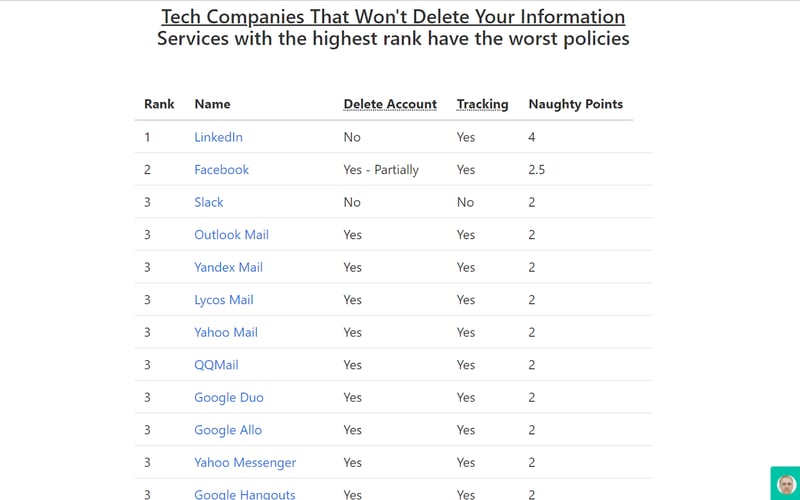
Task: Open the Facebook link
Action: tap(221, 170)
